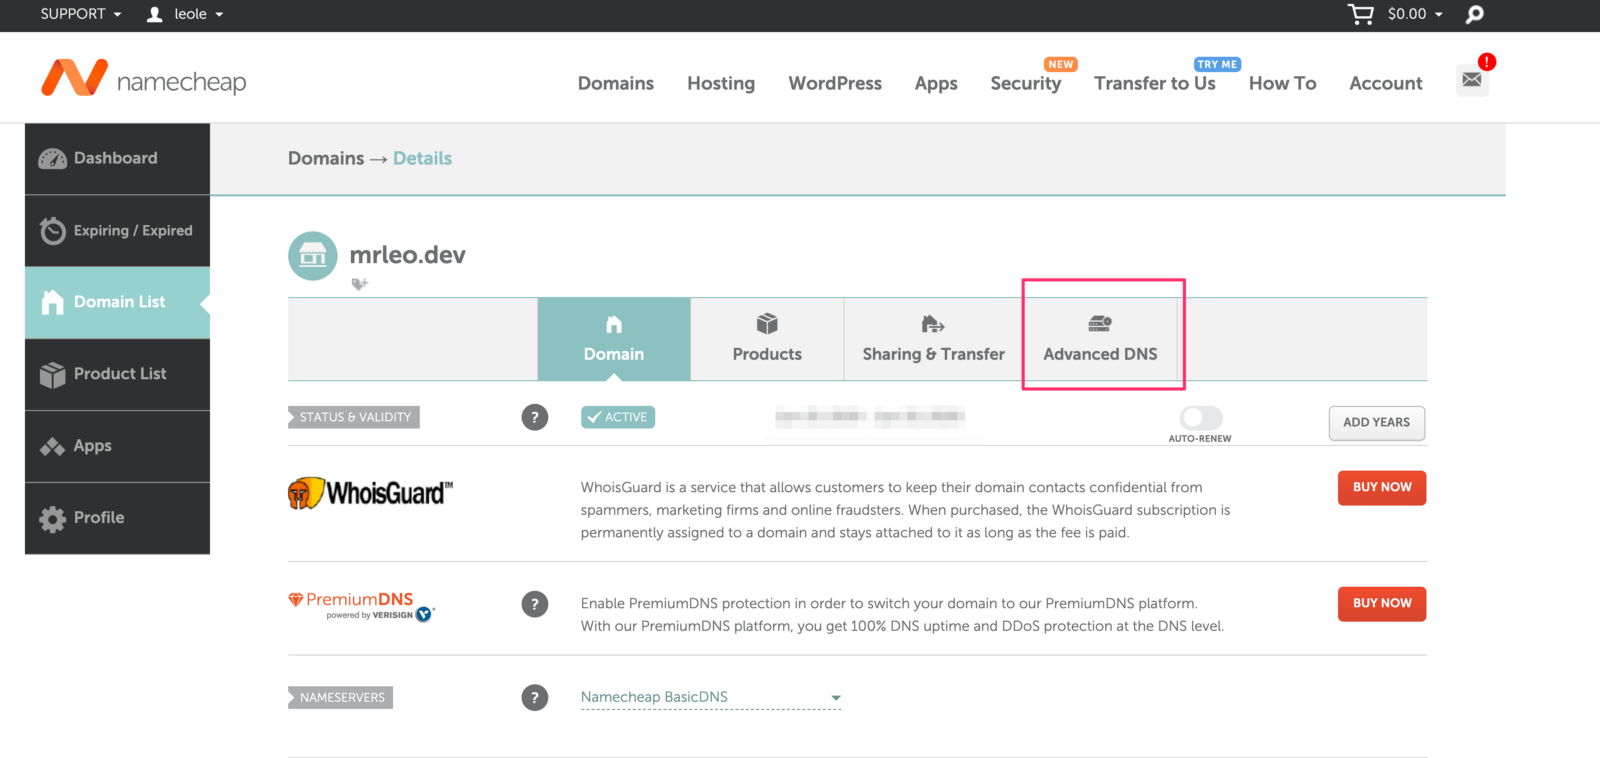Click the box icon in Products tab

[767, 323]
